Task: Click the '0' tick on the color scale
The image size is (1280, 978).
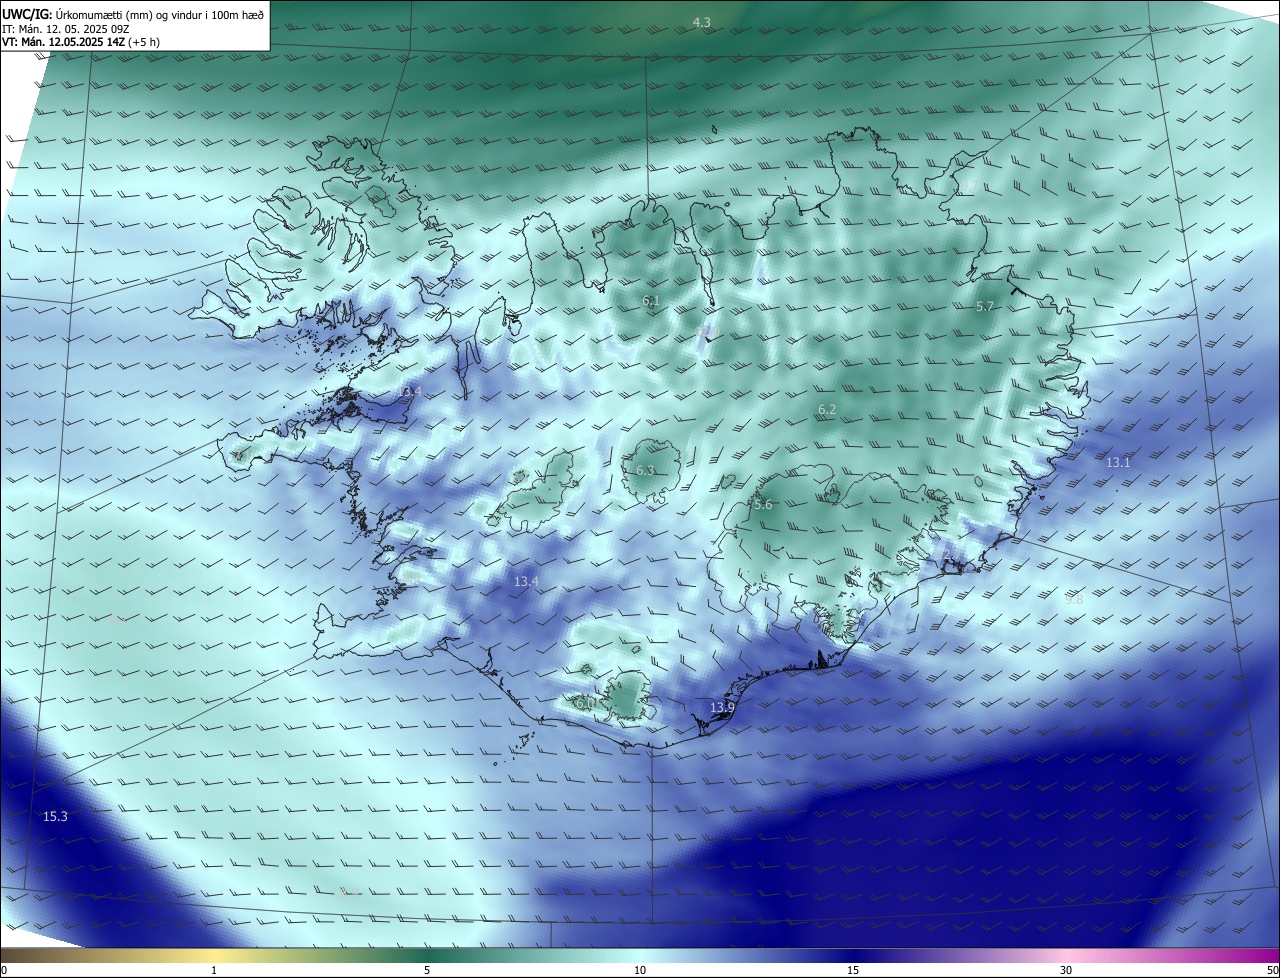Action: coord(4,970)
